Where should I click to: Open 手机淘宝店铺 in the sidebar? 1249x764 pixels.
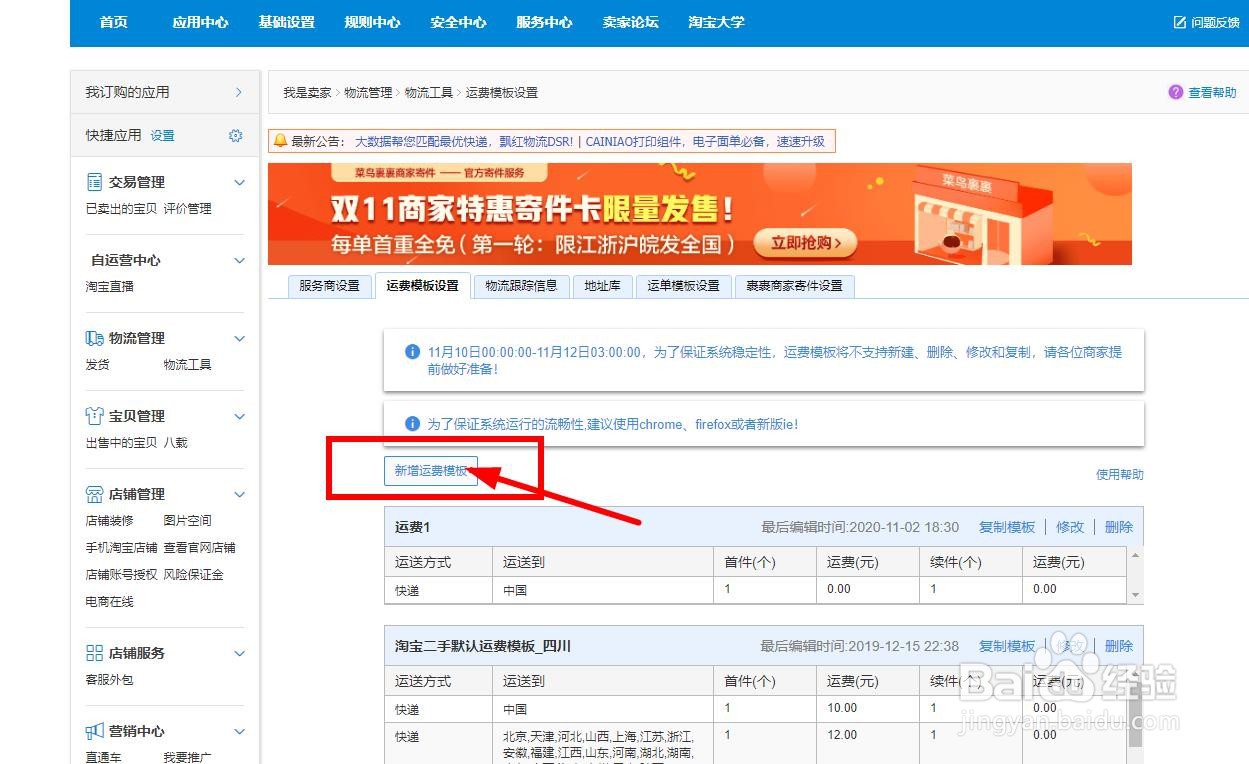(121, 548)
